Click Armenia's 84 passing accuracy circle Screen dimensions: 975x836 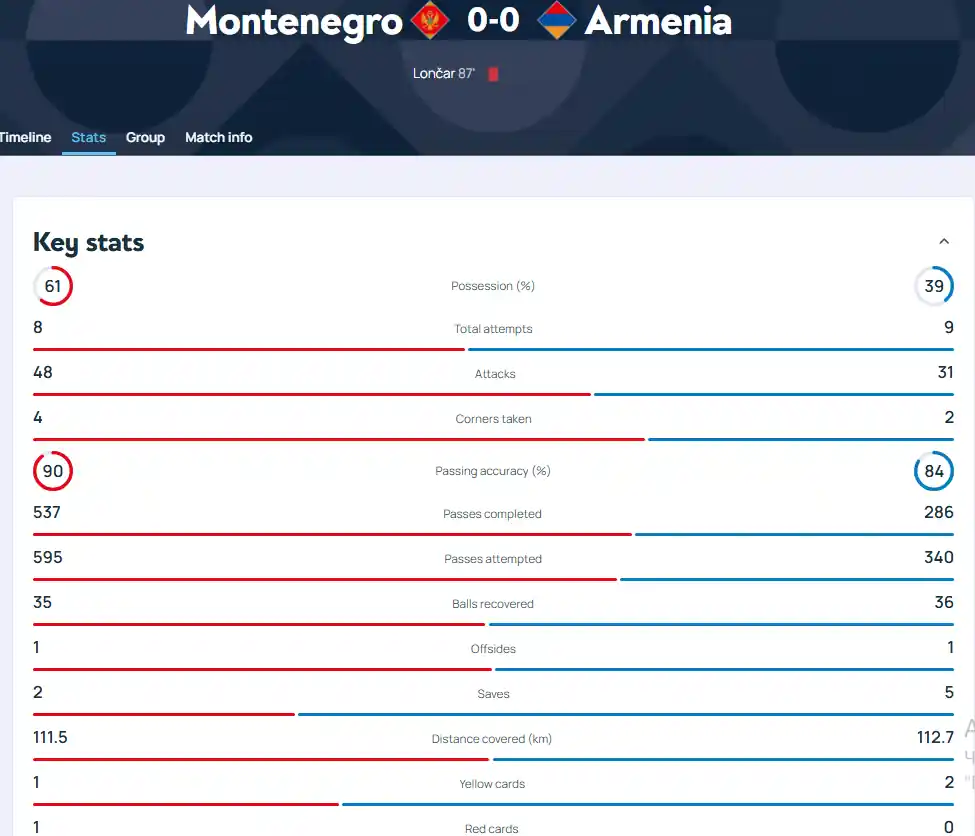(x=934, y=471)
